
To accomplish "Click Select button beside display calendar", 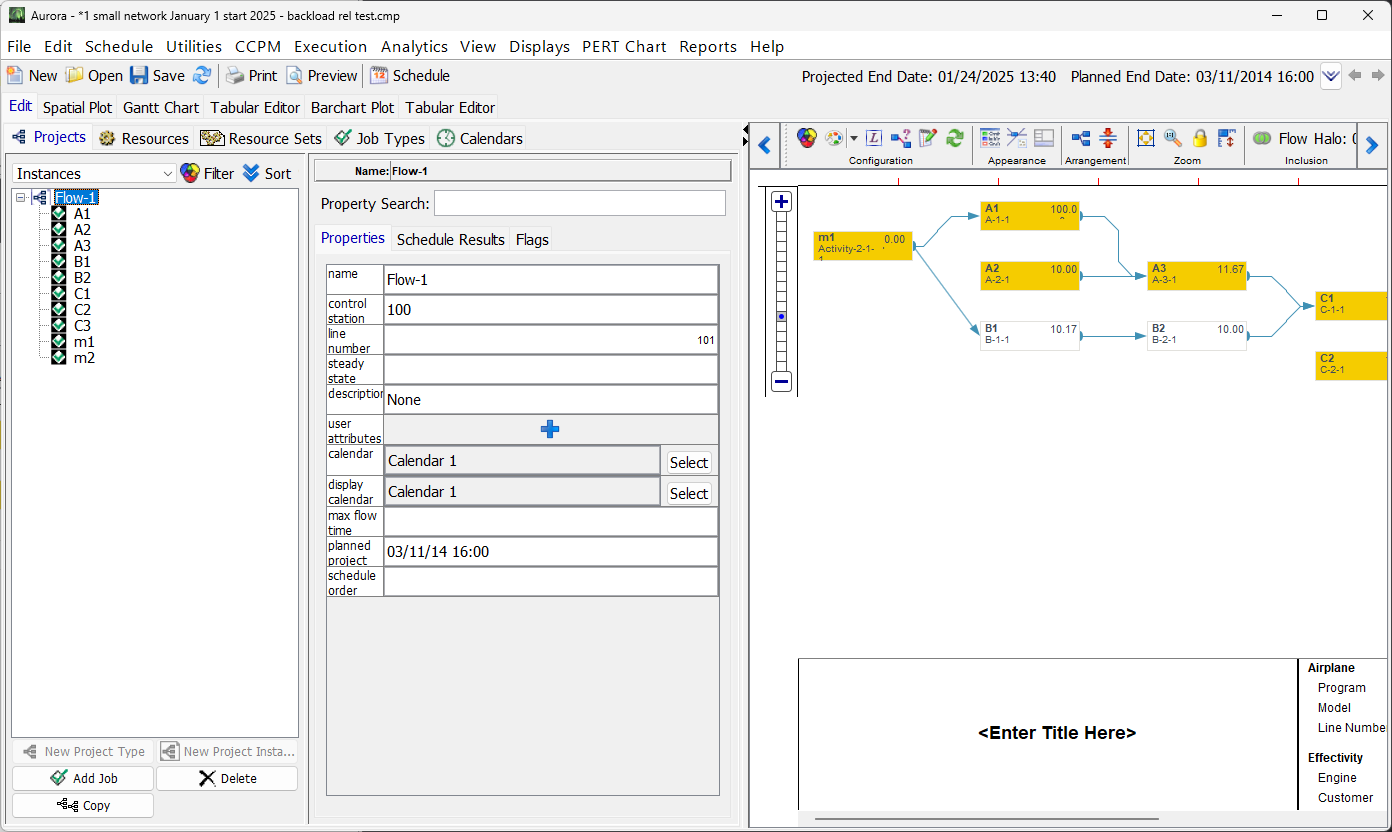I will [688, 493].
